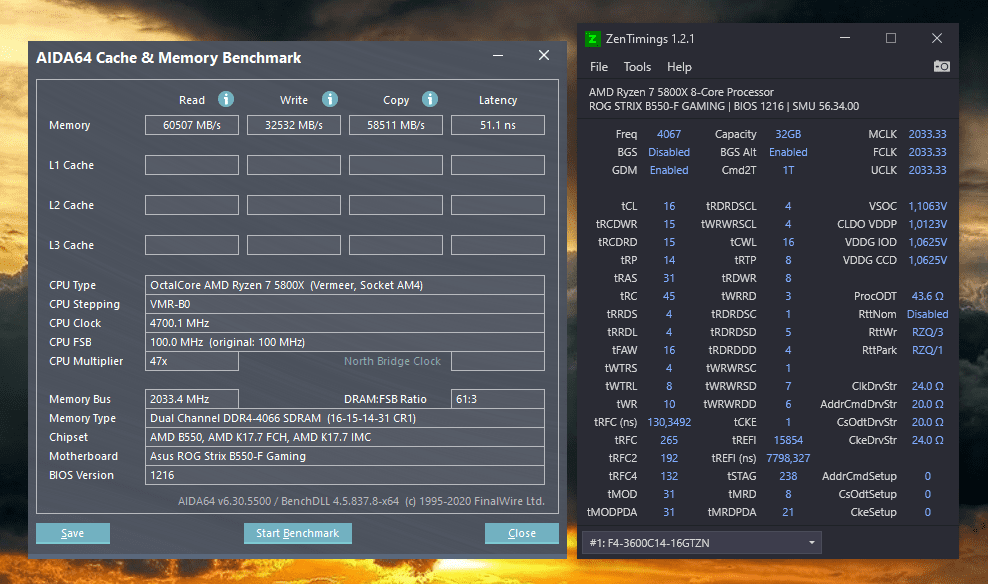The height and width of the screenshot is (584, 988).
Task: Click RttNom value Disabled
Action: click(927, 314)
